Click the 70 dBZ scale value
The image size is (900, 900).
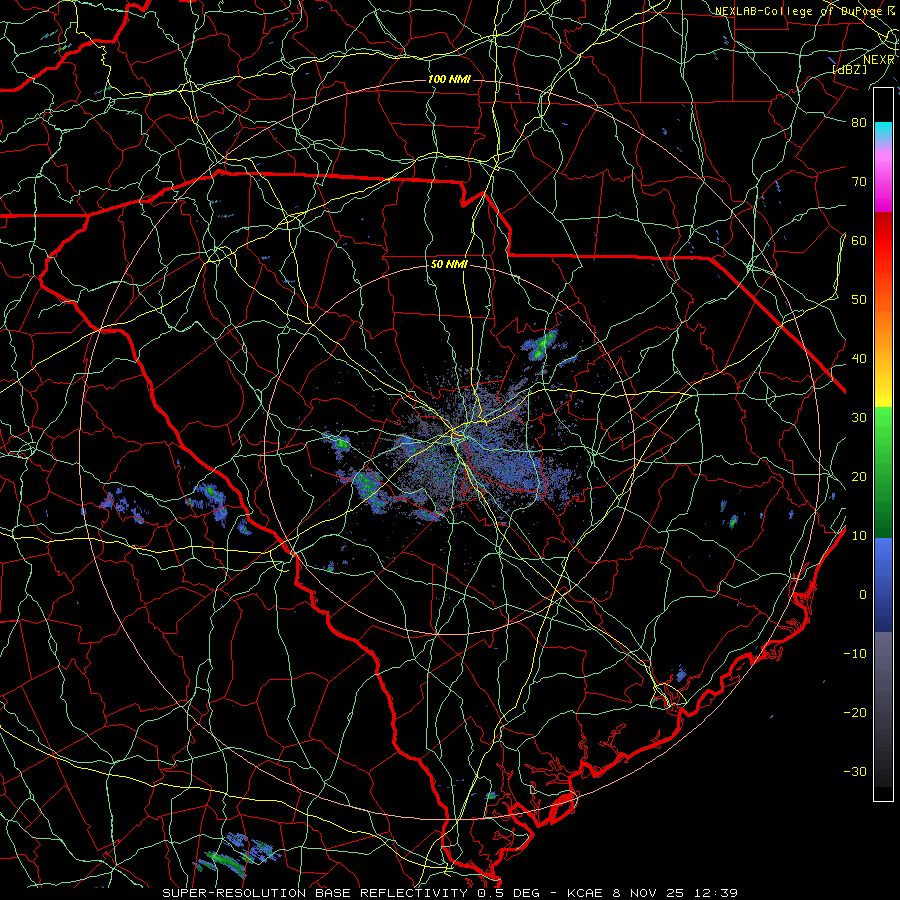tap(859, 181)
